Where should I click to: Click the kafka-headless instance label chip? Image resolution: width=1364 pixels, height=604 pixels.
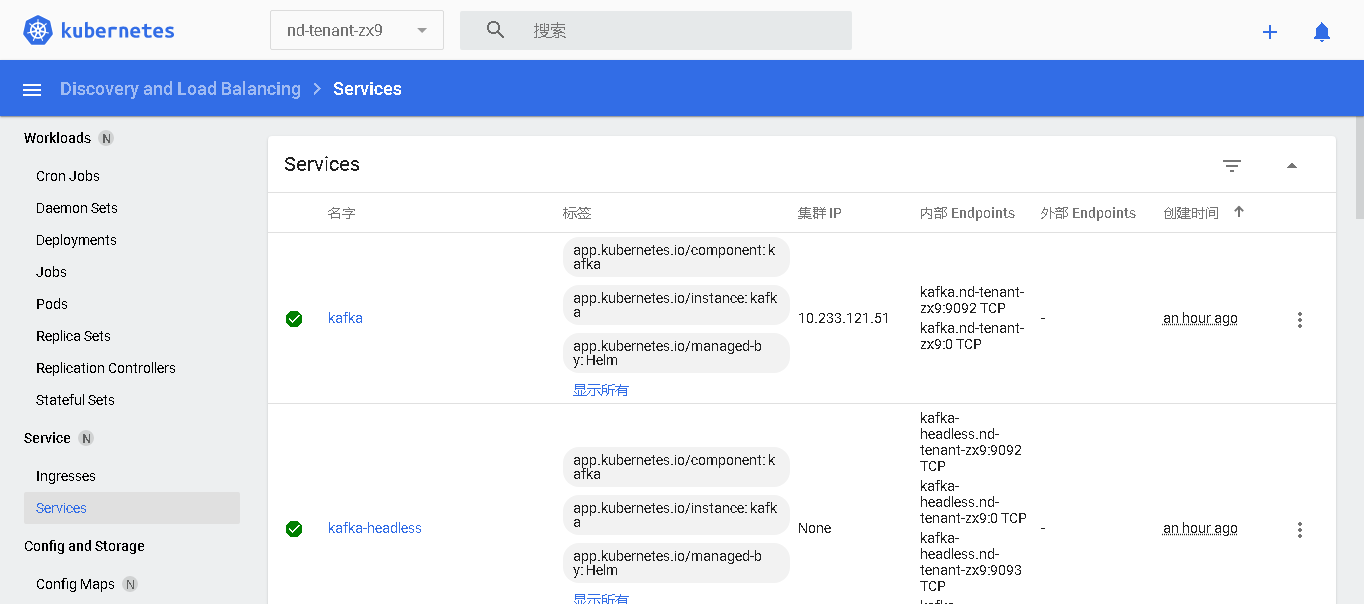point(676,515)
